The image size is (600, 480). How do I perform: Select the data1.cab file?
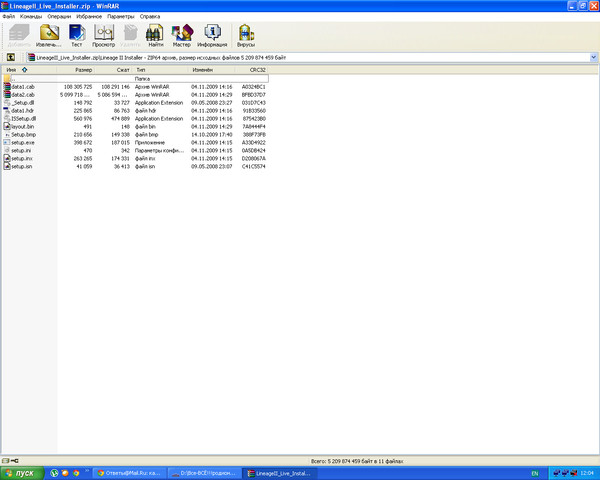(136, 87)
